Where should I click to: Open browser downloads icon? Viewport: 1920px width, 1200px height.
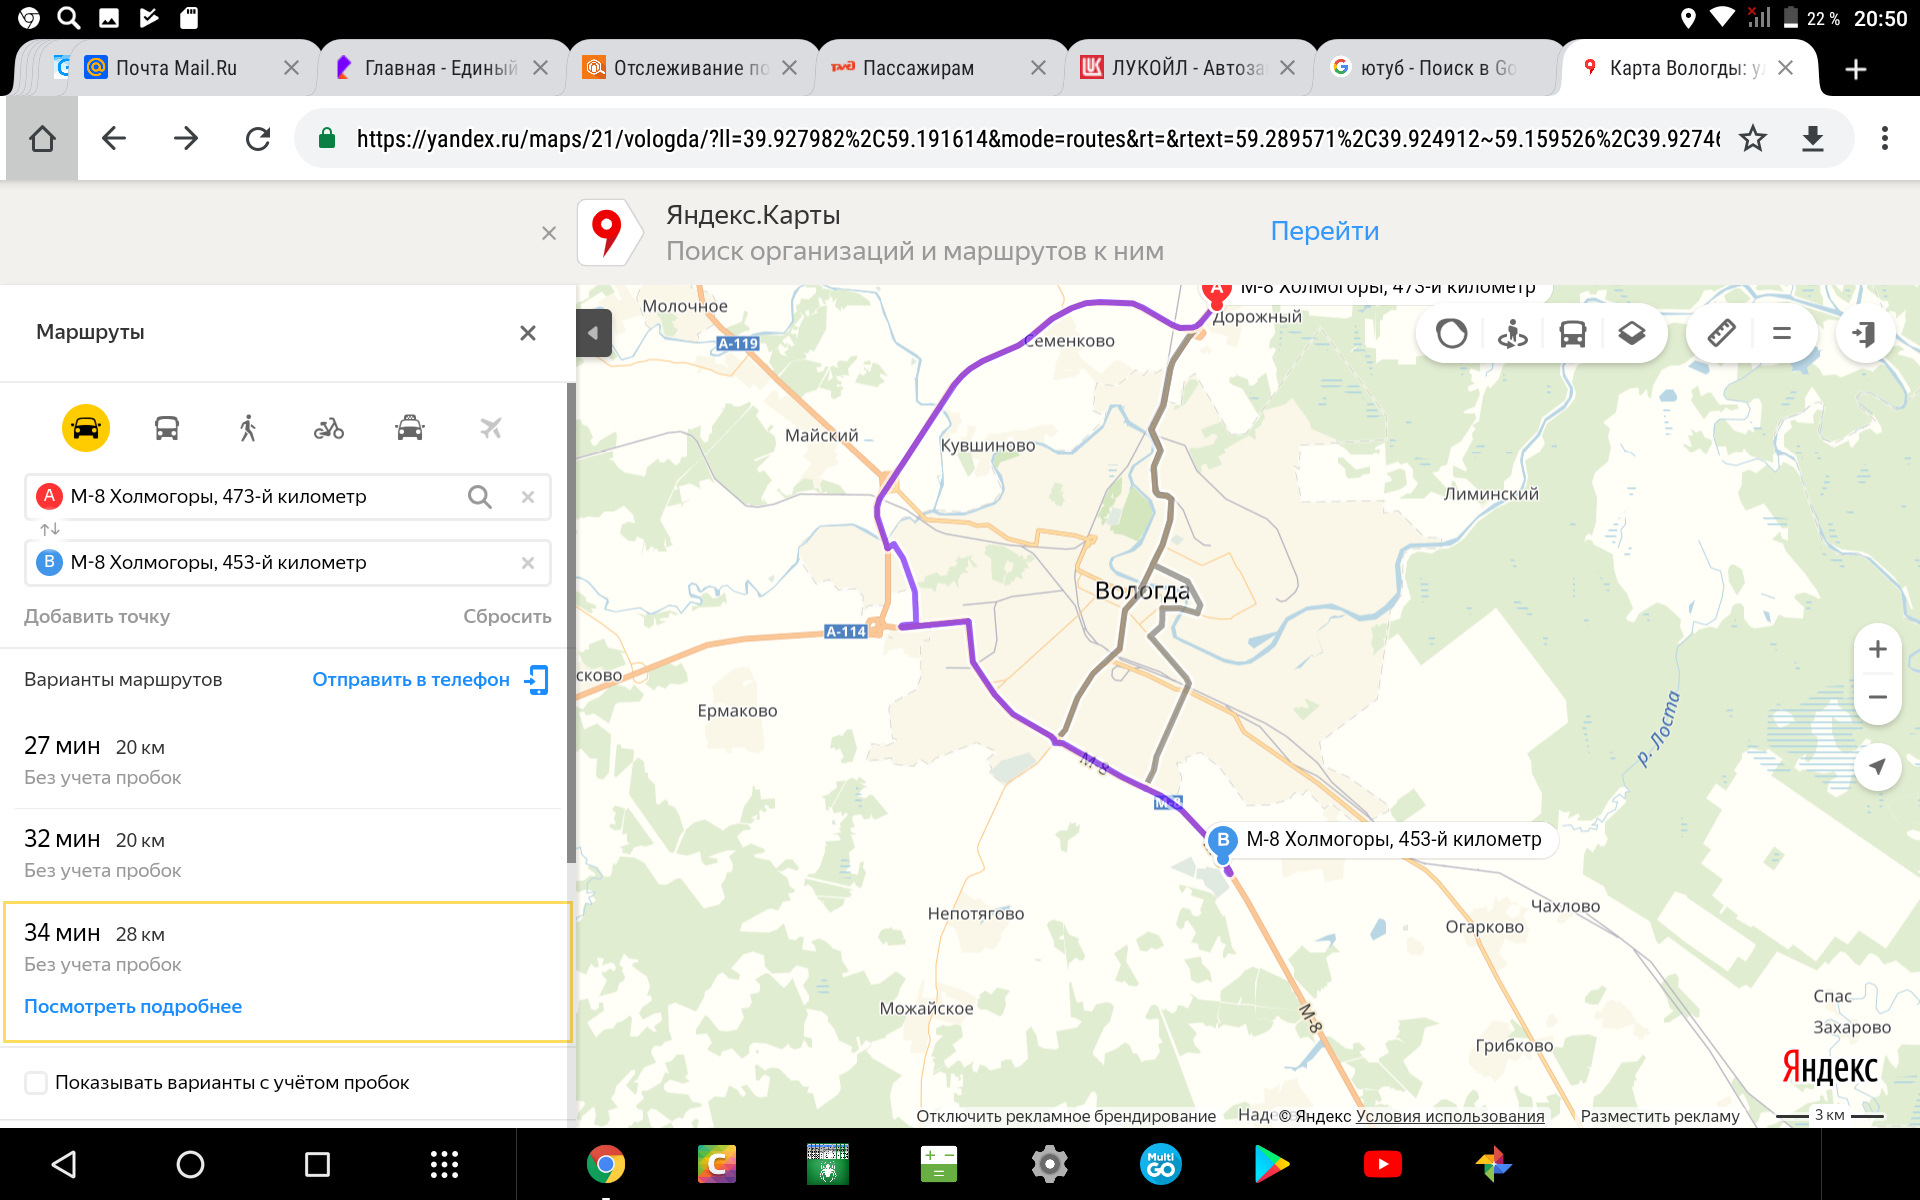(x=1813, y=138)
